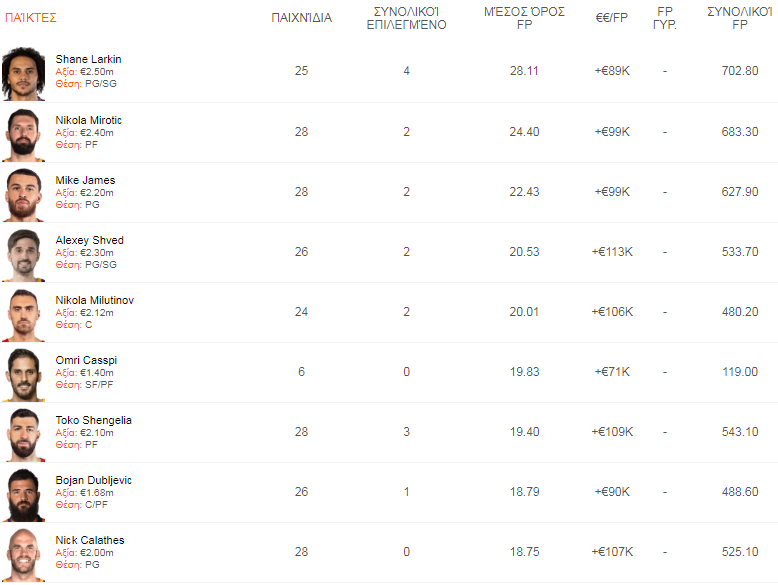The width and height of the screenshot is (778, 585).
Task: Click Toko Shengelia's avatar image
Action: (24, 433)
